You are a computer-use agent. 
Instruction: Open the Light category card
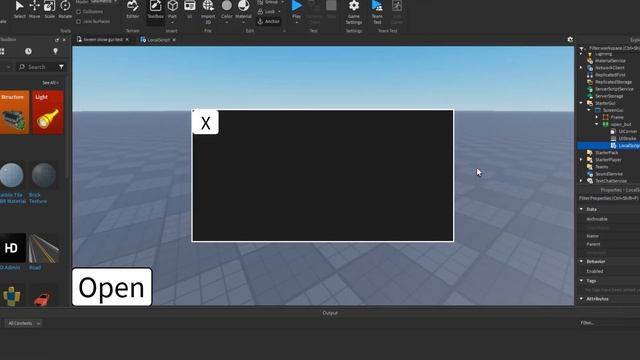click(x=48, y=112)
